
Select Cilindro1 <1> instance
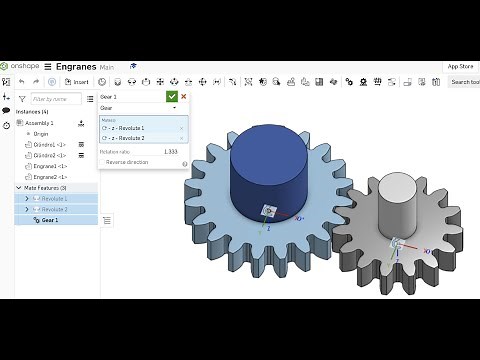coord(49,145)
